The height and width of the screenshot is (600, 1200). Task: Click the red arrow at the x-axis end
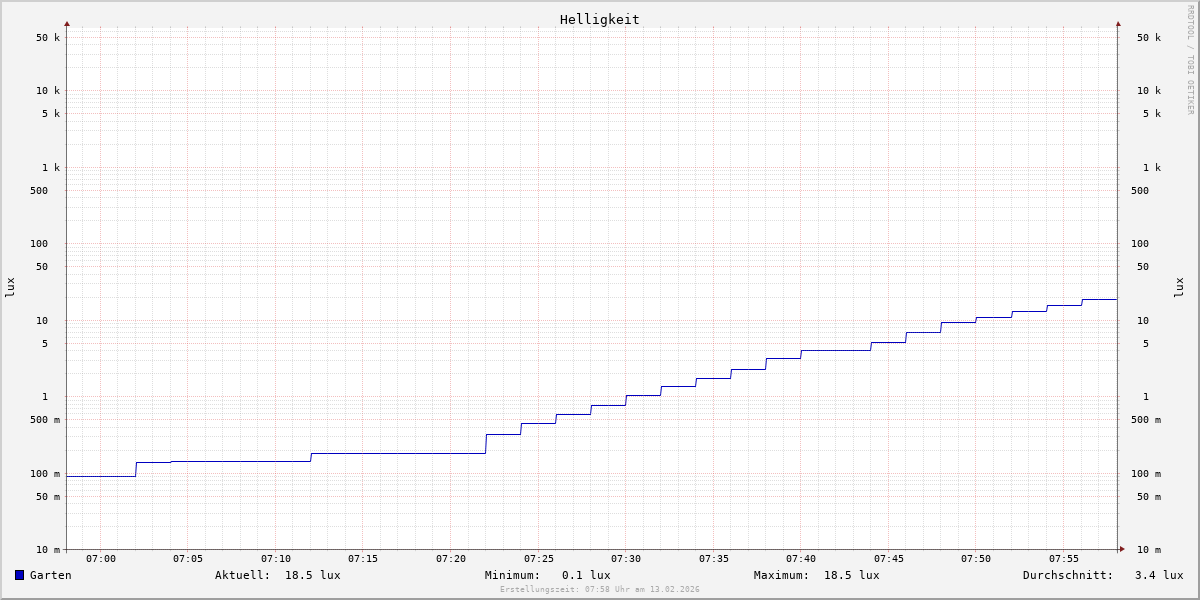point(1122,549)
